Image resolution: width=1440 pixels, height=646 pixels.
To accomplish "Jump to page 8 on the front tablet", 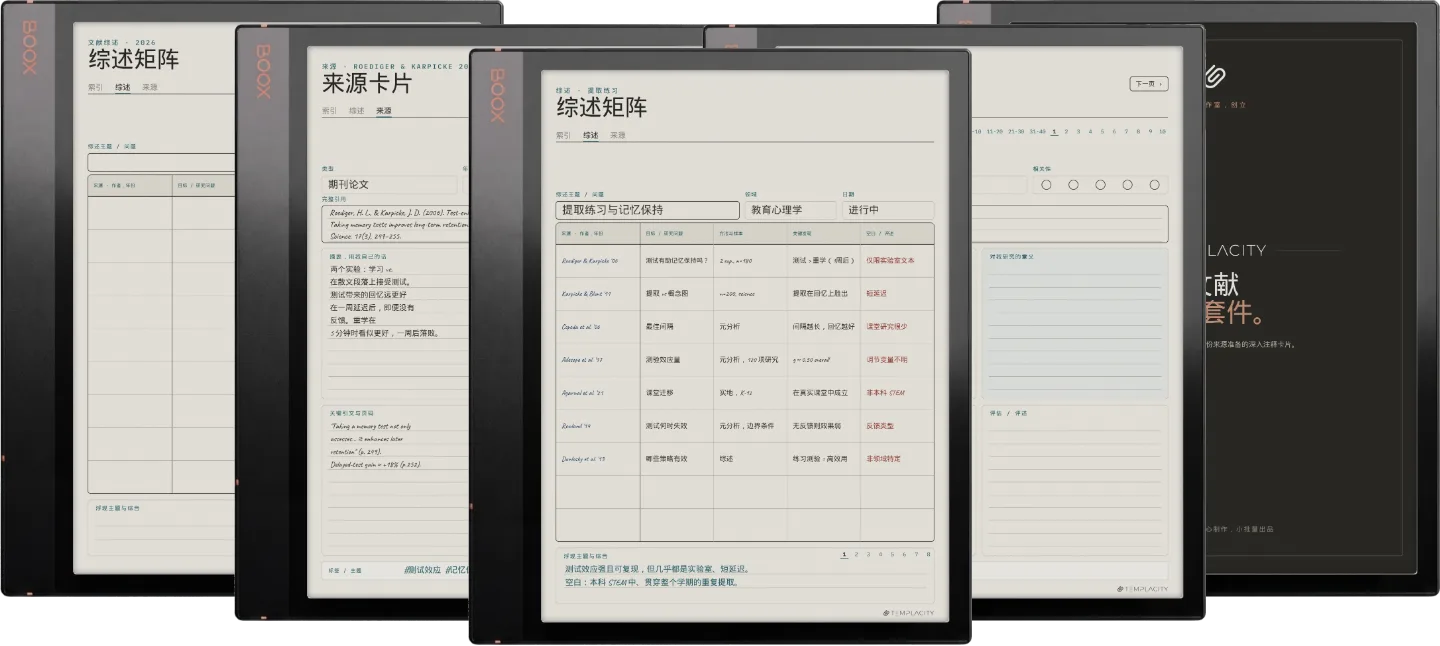I will click(928, 554).
